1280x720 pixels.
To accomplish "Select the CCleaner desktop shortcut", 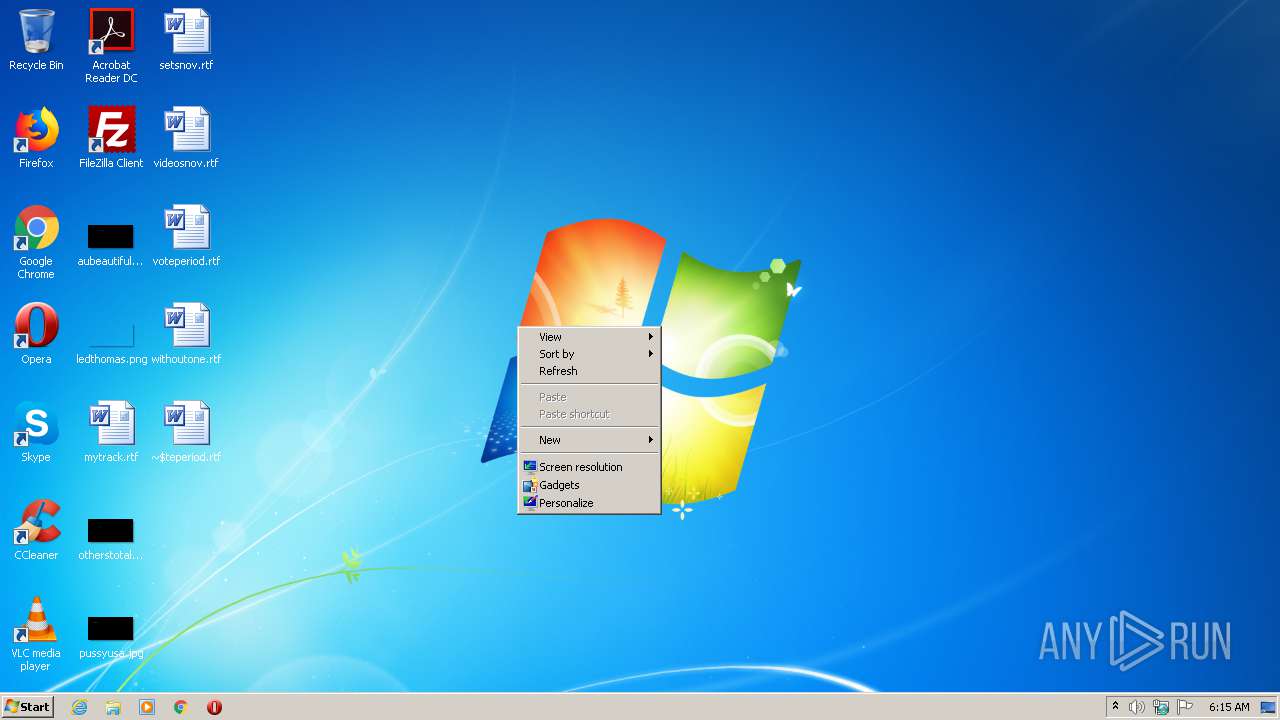I will (36, 530).
